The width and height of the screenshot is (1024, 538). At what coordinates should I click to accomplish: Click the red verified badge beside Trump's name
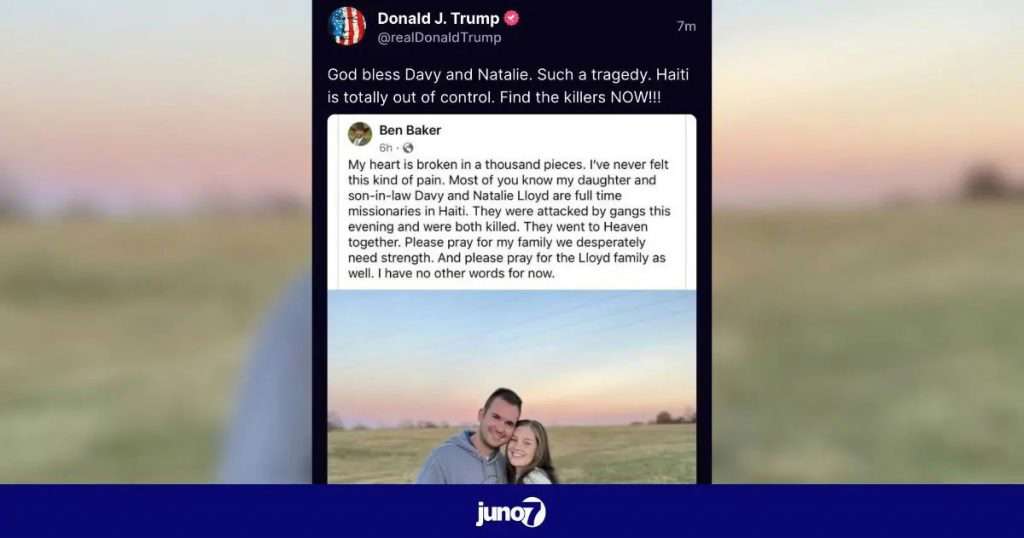pos(511,19)
